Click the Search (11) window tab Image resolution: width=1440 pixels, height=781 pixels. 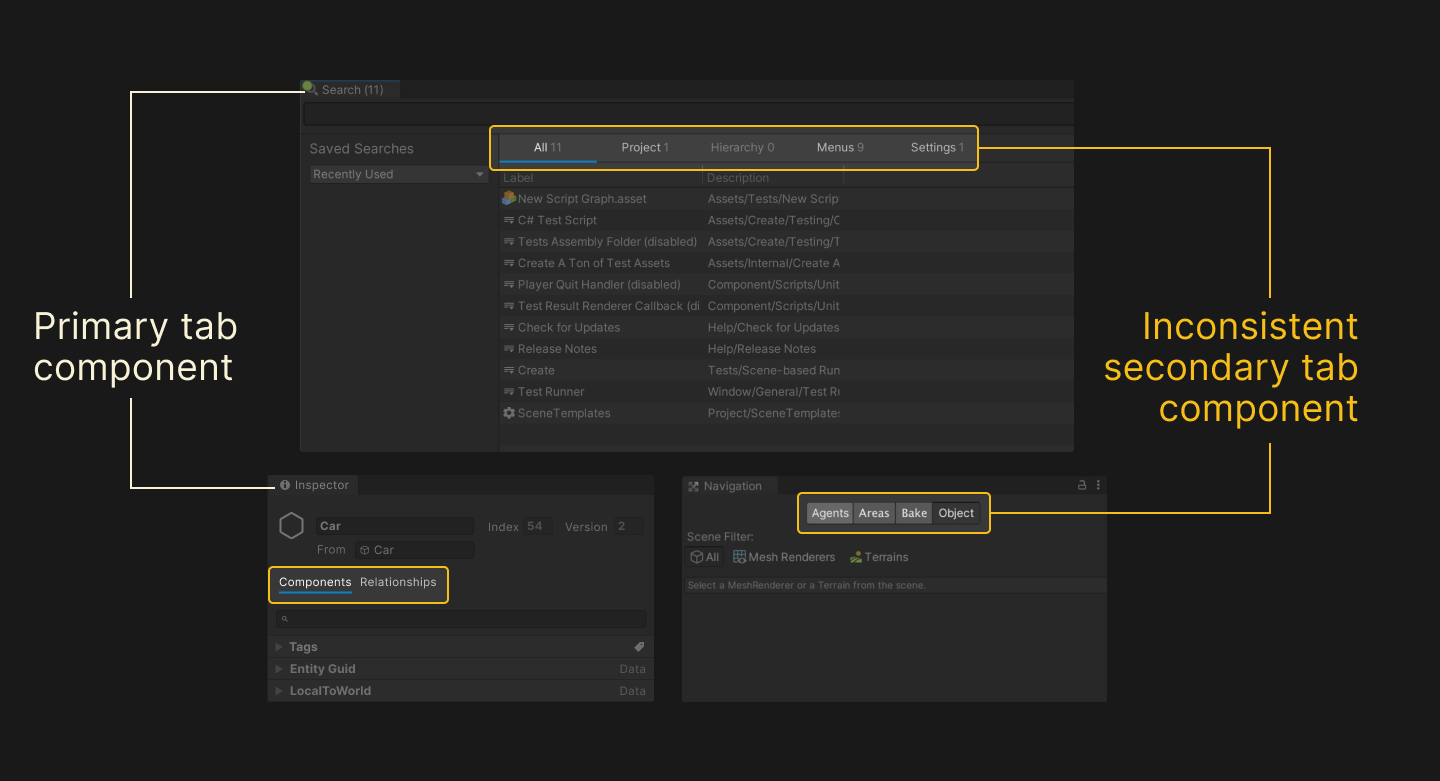point(350,90)
